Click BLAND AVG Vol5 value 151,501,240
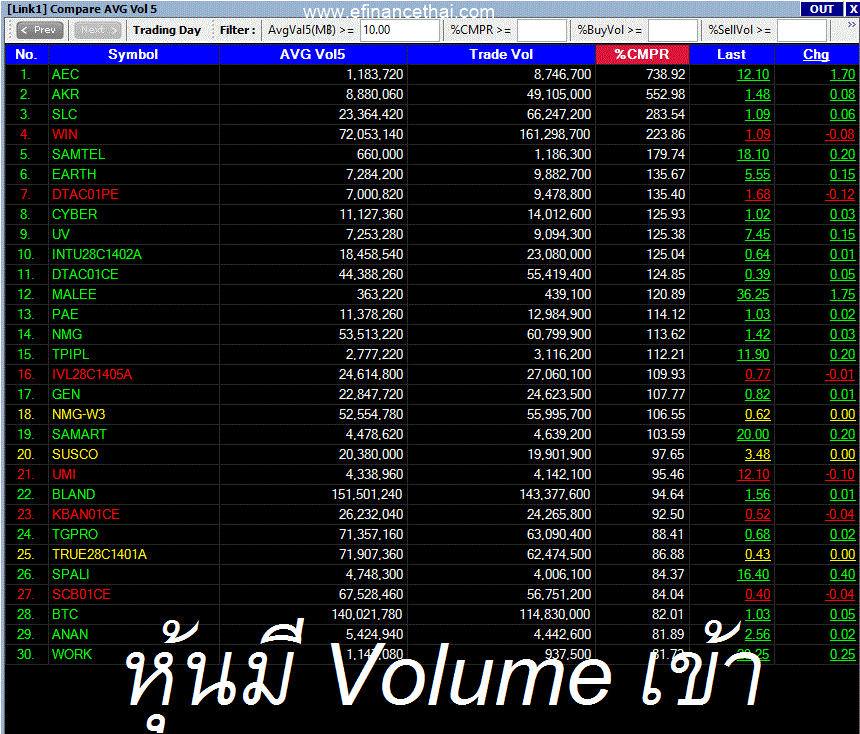Viewport: 860px width, 734px height. [367, 495]
